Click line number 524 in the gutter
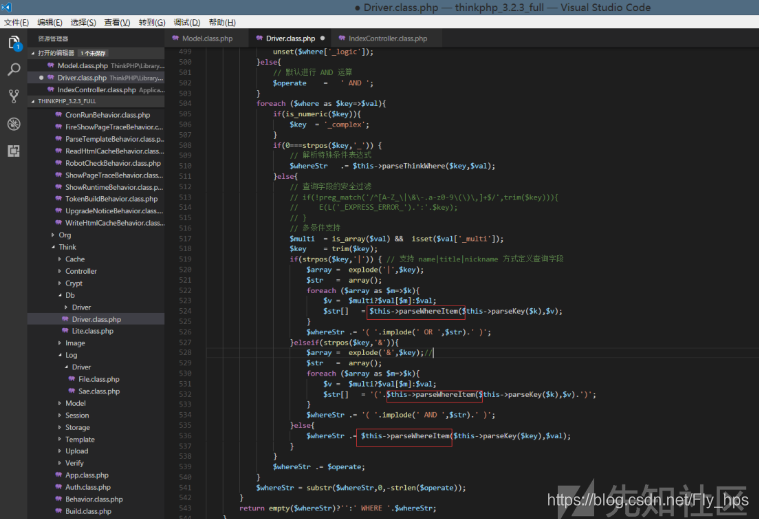 click(x=185, y=311)
